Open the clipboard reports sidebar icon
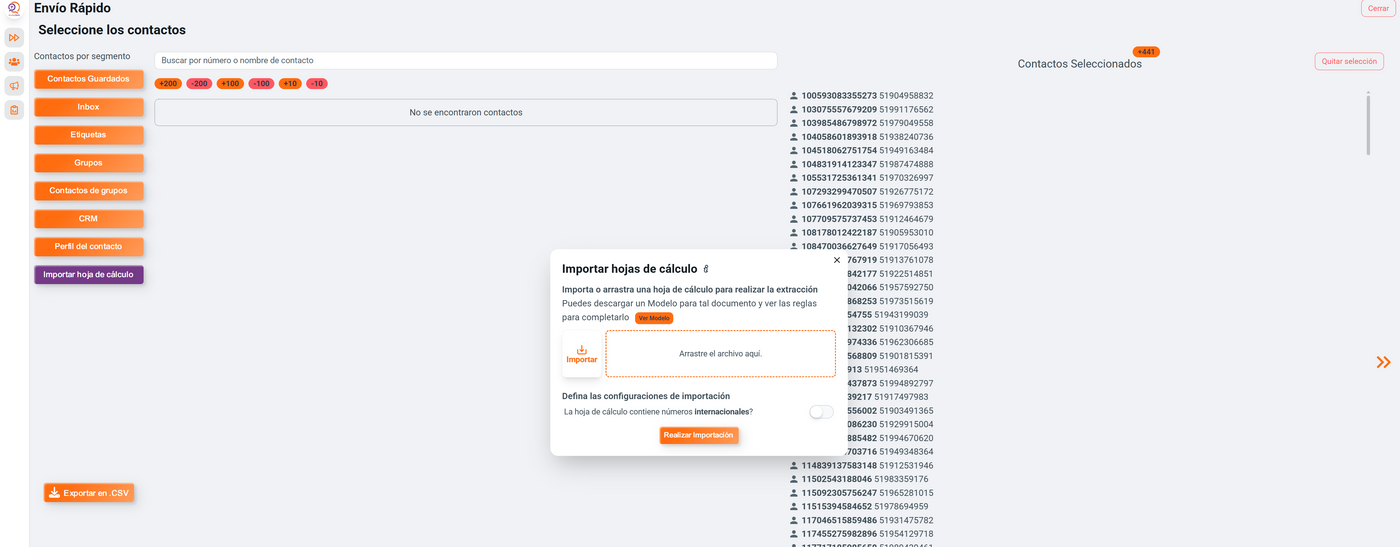Screen dimensions: 1400x547 pyautogui.click(x=14, y=110)
